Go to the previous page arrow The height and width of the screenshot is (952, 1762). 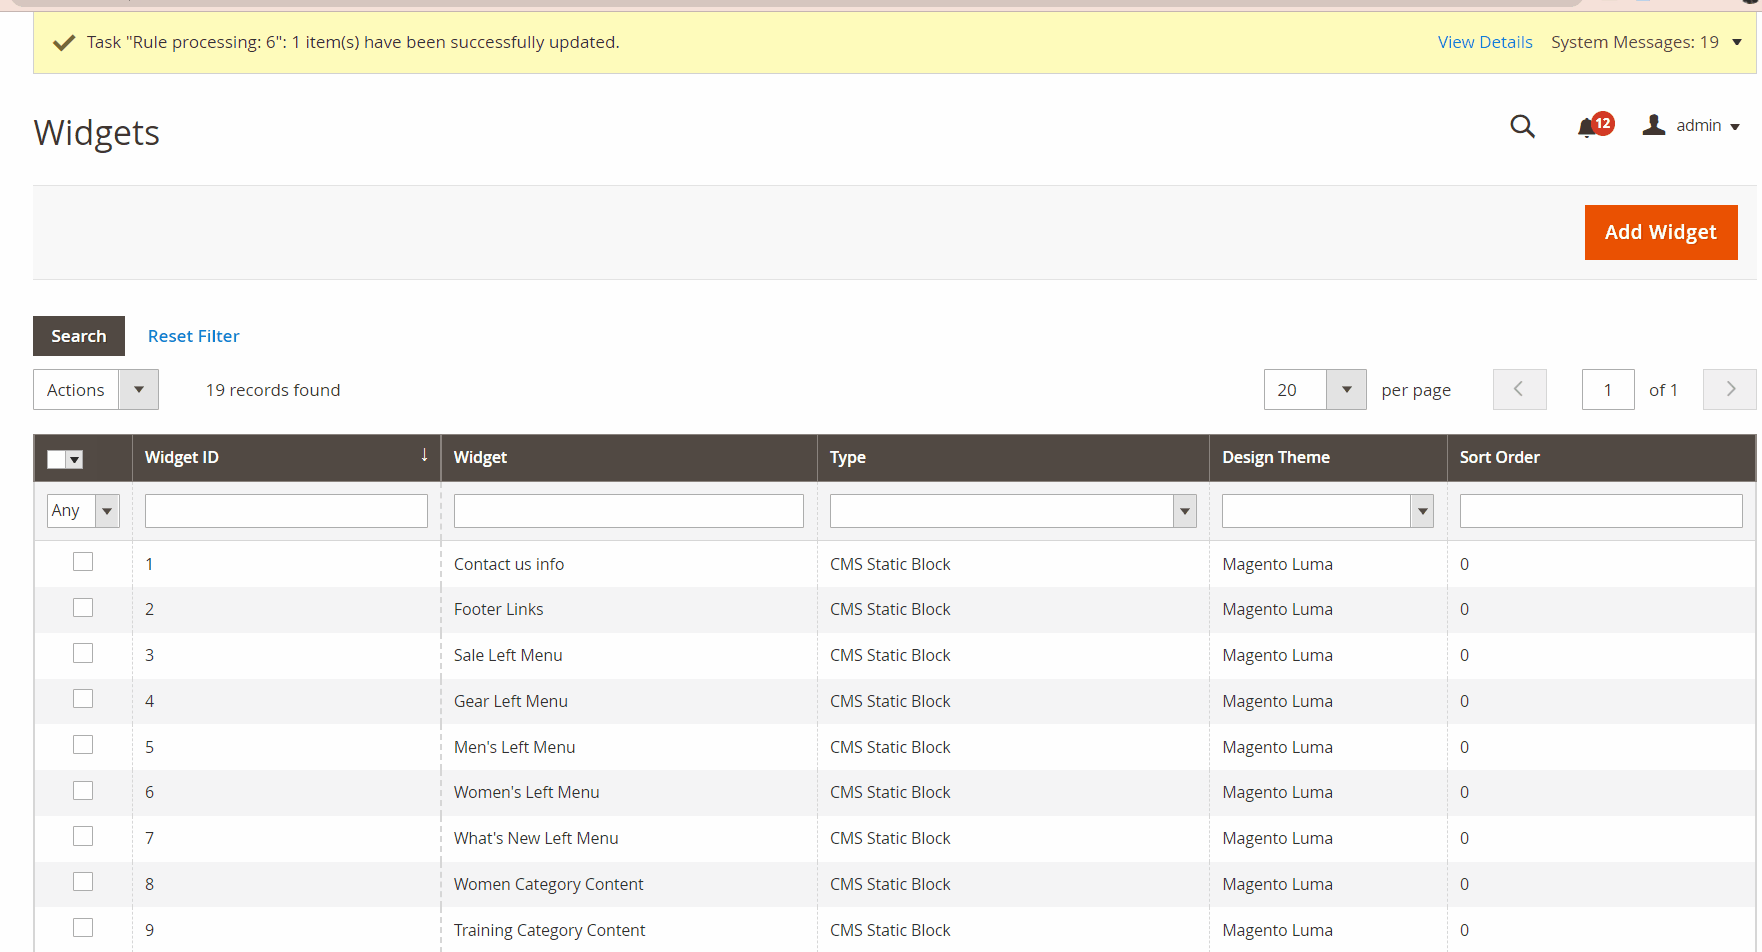1519,390
